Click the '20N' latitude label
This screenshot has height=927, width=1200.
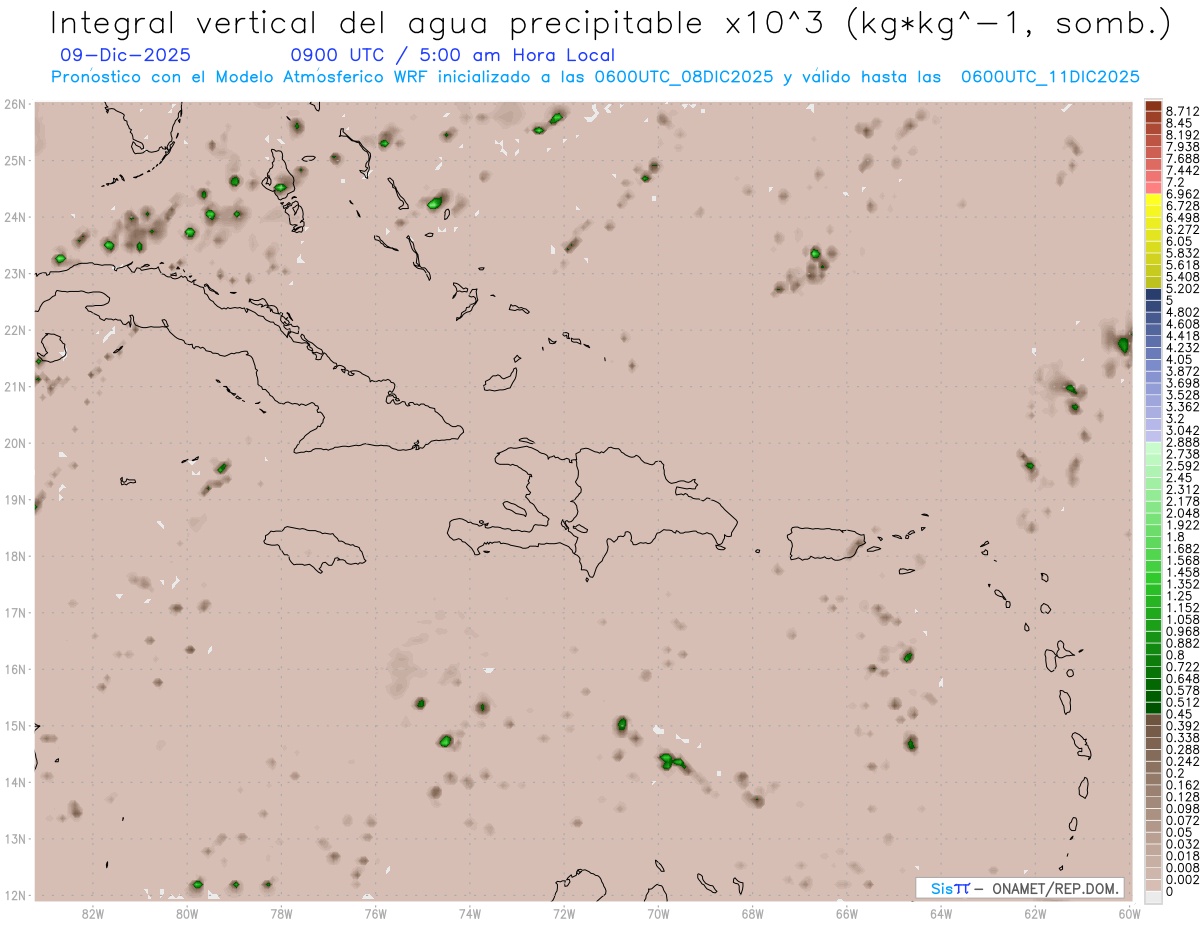point(15,443)
